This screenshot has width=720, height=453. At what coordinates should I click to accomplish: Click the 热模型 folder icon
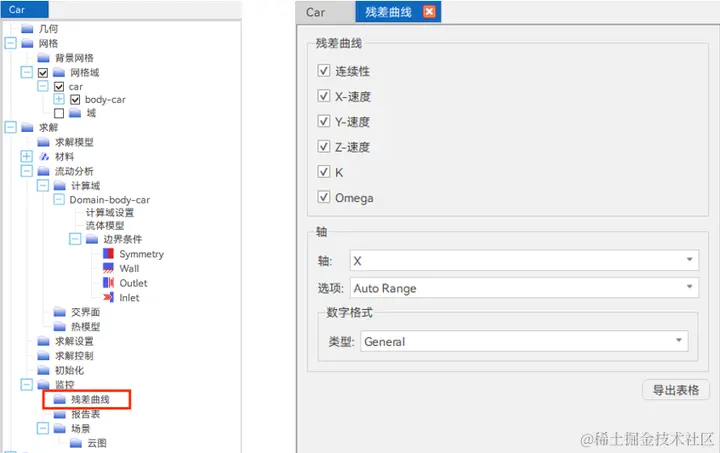60,327
